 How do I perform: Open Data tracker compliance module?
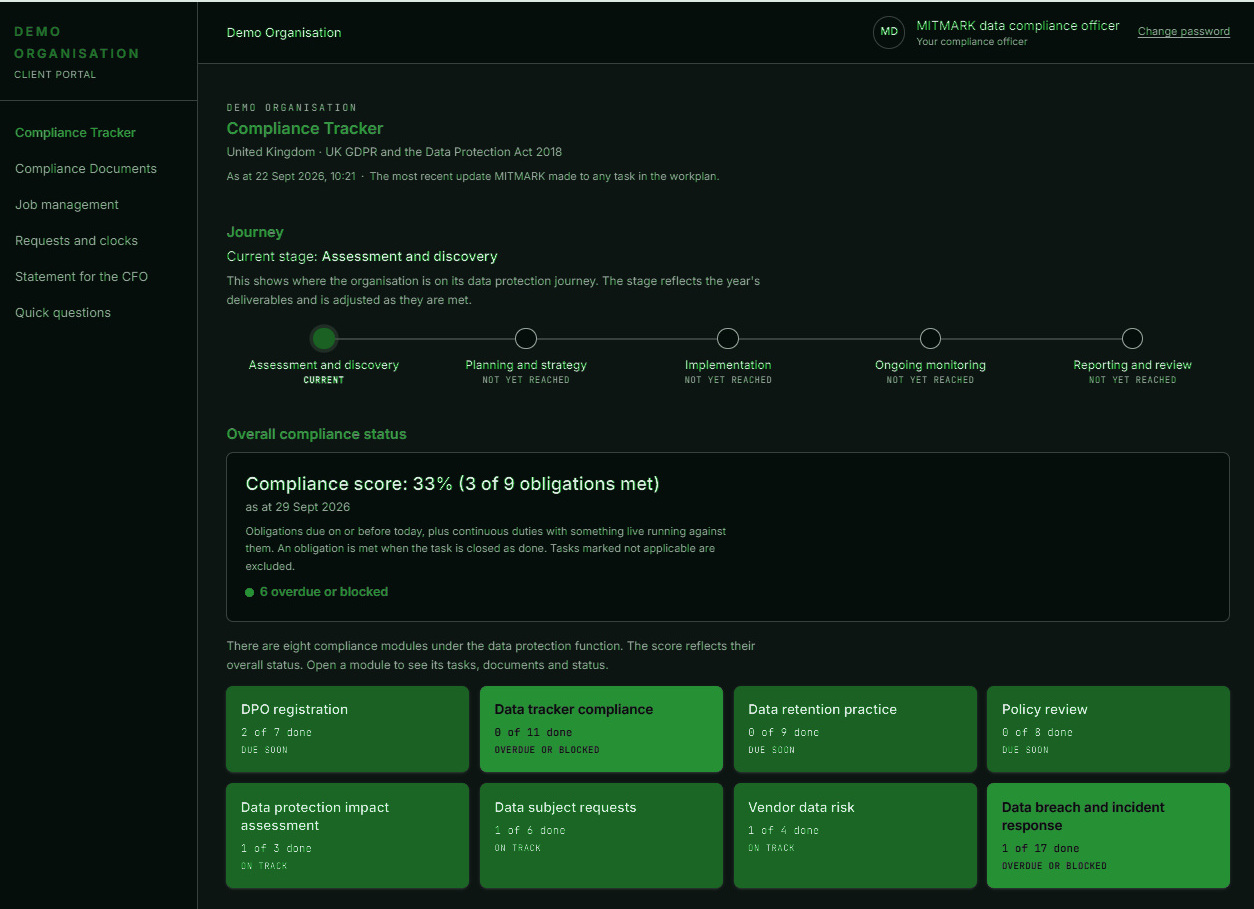[x=601, y=729]
